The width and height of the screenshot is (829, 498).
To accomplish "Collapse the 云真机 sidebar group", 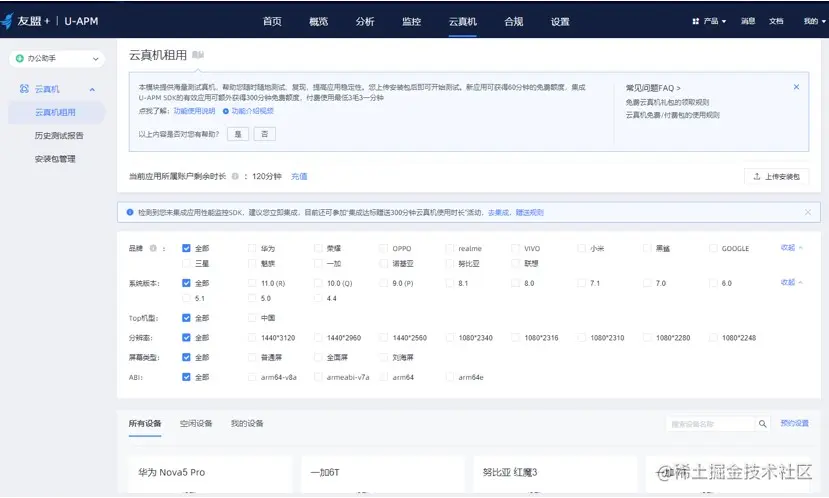I will click(x=92, y=89).
